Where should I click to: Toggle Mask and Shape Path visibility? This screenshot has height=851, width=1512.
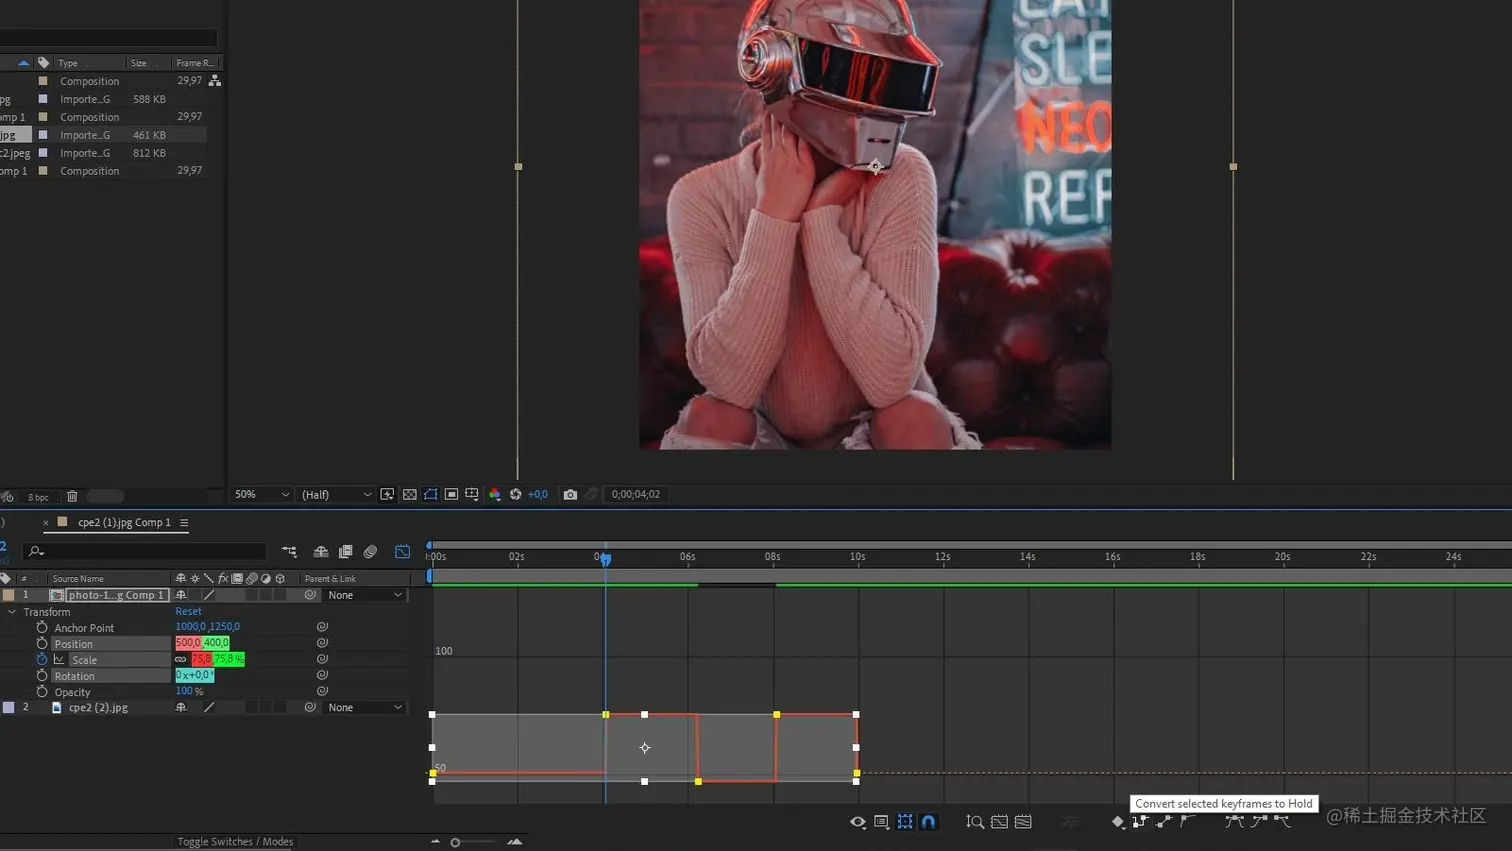(x=430, y=494)
